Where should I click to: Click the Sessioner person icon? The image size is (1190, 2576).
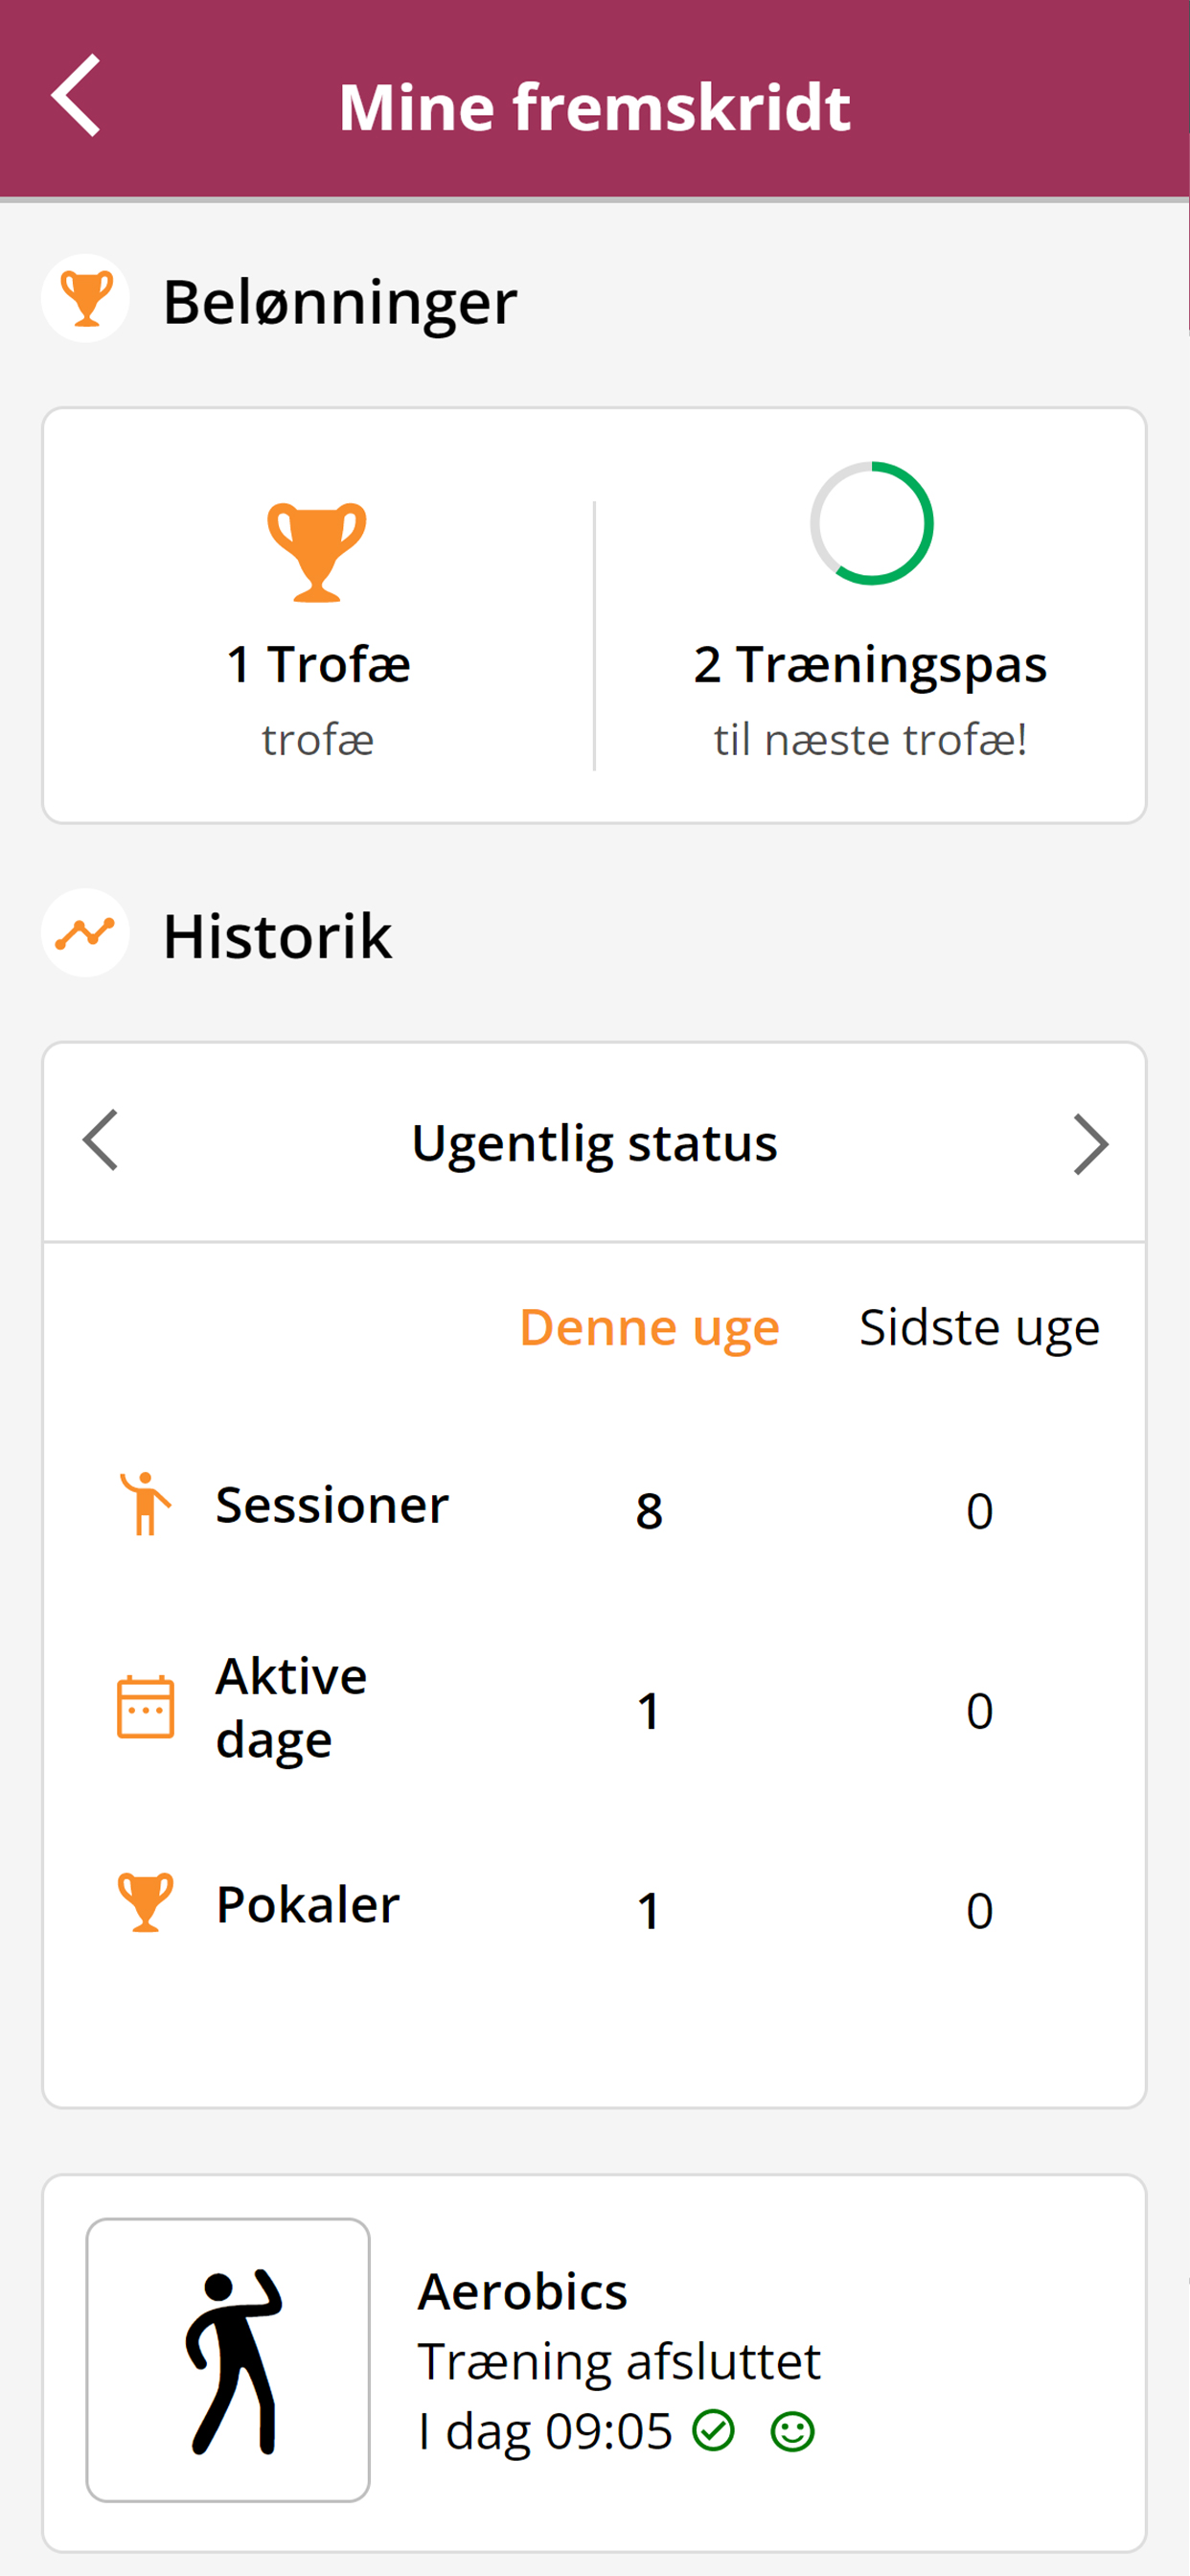click(x=146, y=1504)
